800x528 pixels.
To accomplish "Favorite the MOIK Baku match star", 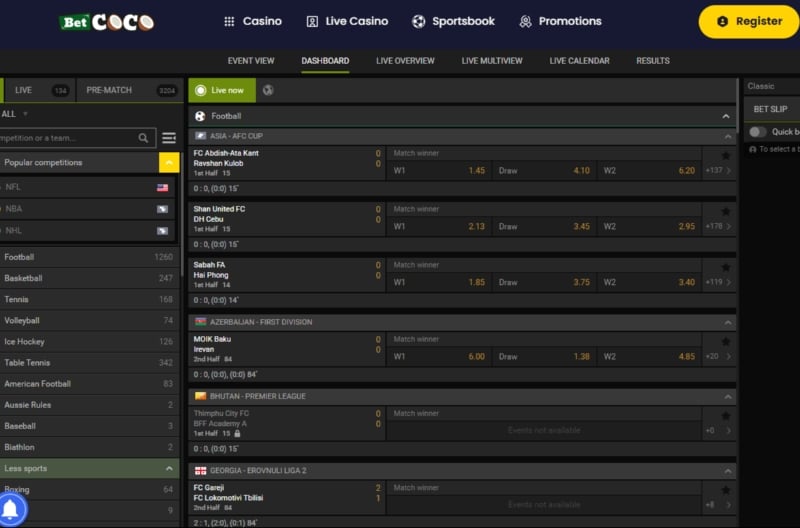I will click(726, 341).
